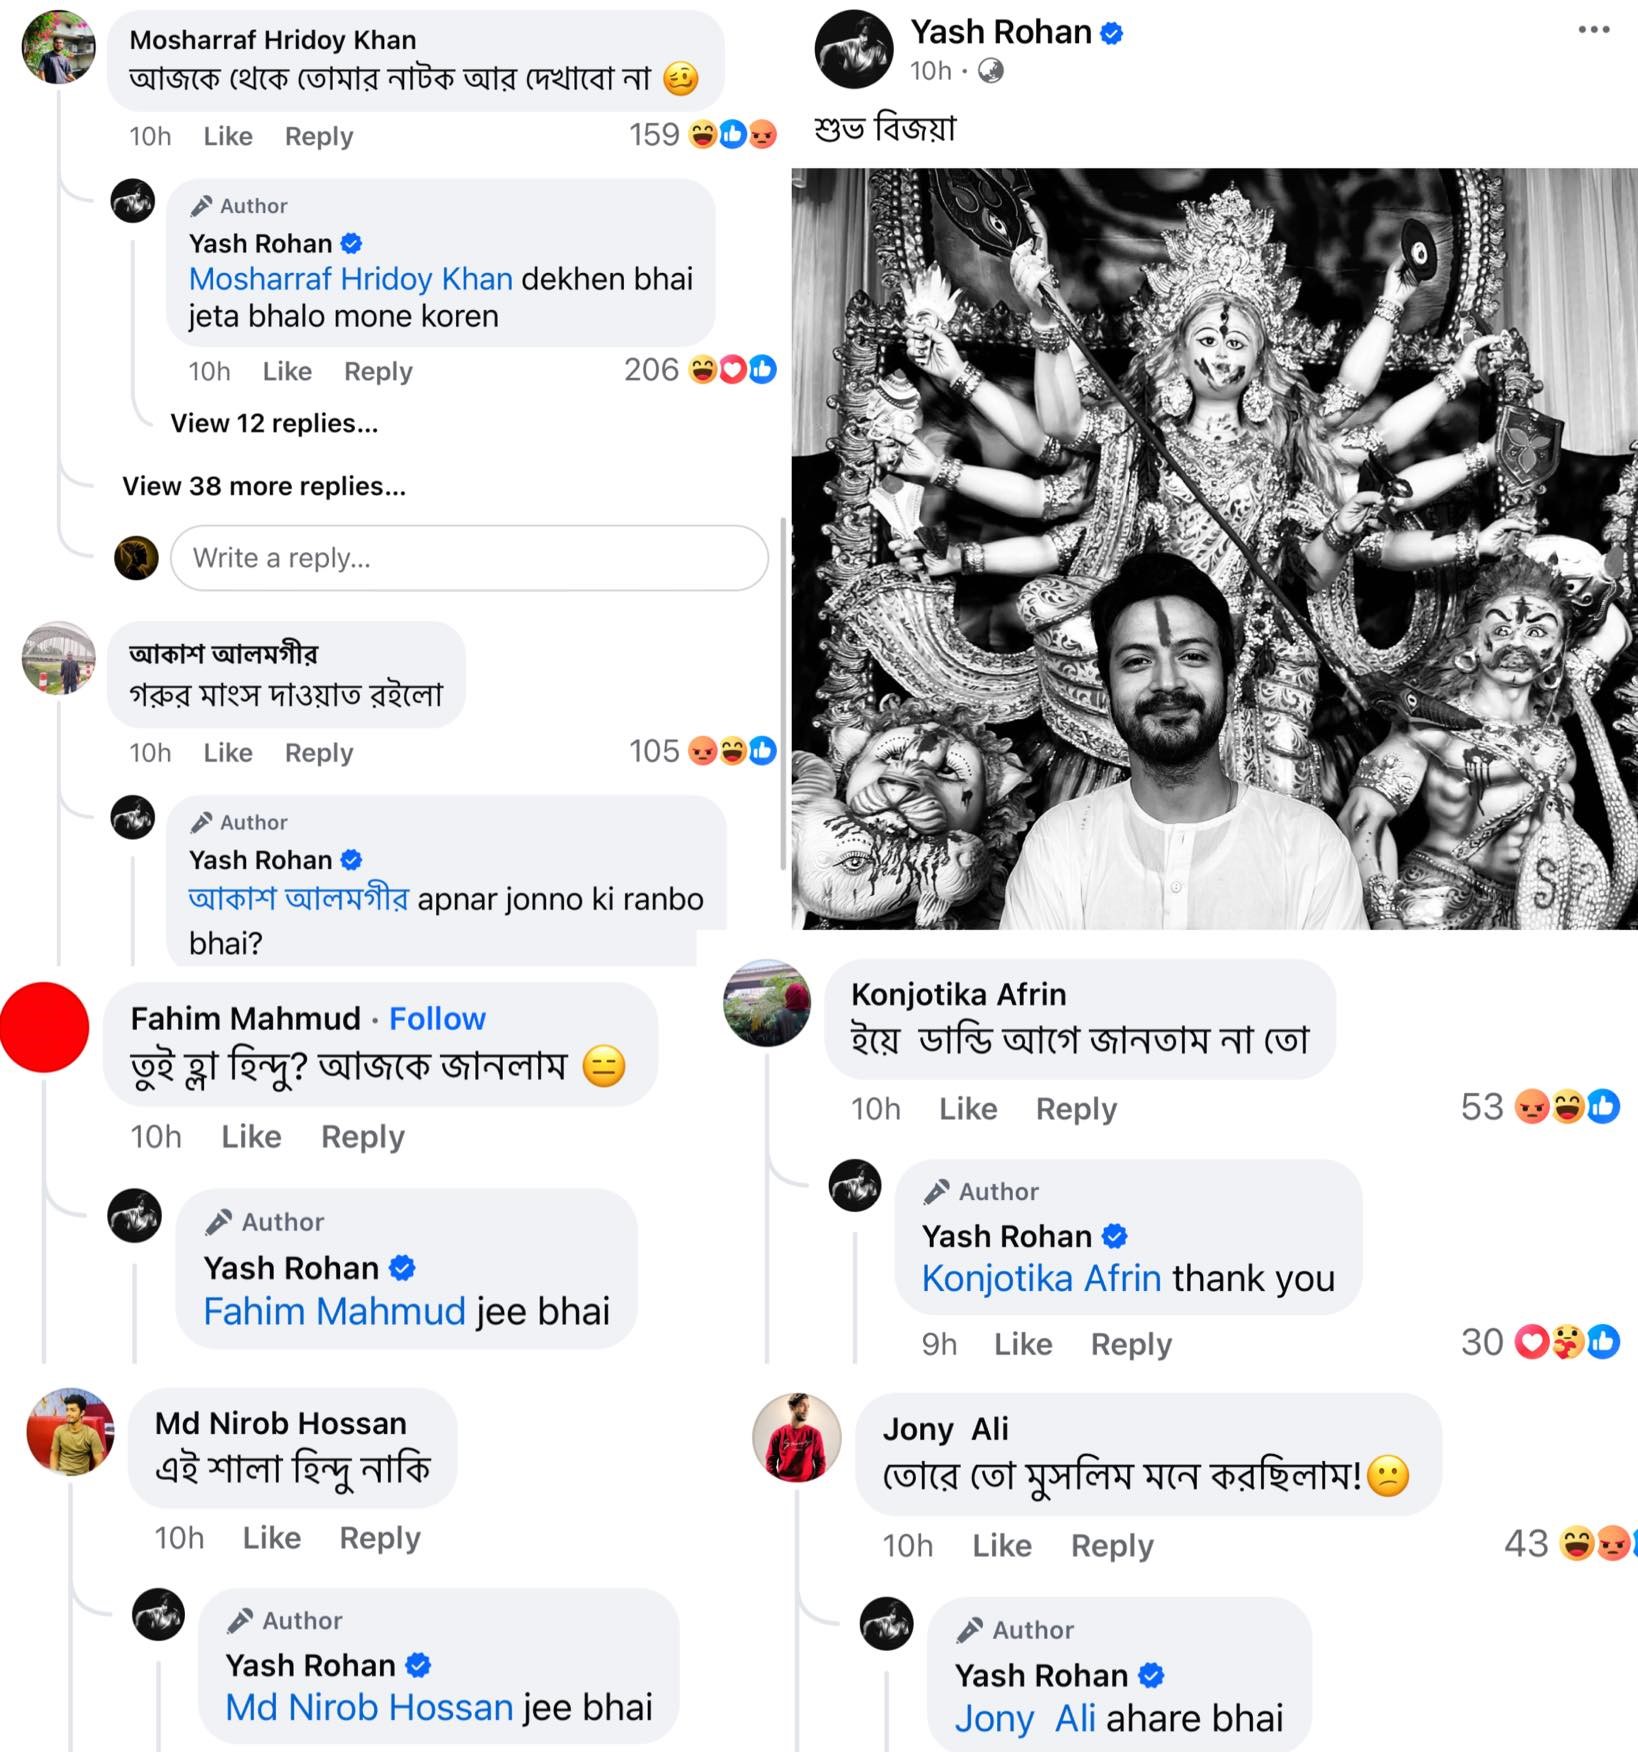Open reactions on Mosharraf Hridoy Khan's comment
The height and width of the screenshot is (1752, 1638).
732,135
